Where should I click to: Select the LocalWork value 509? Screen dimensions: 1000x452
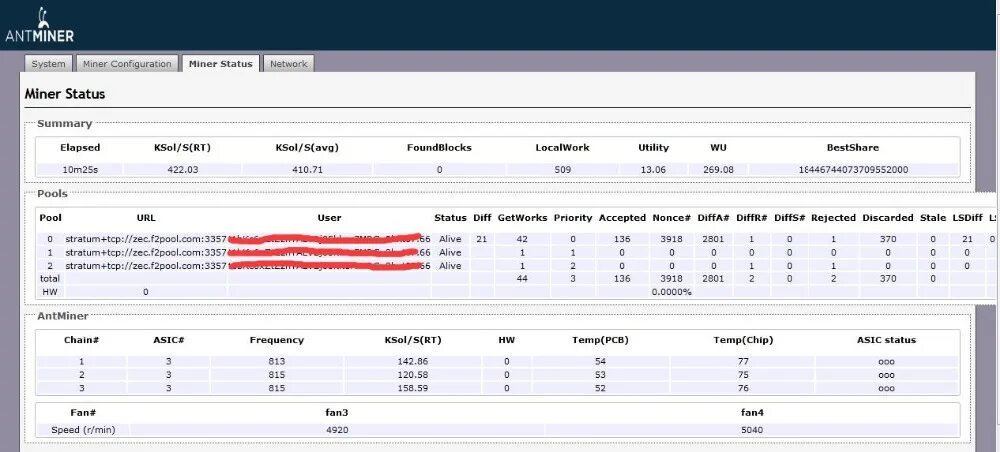tap(562, 170)
